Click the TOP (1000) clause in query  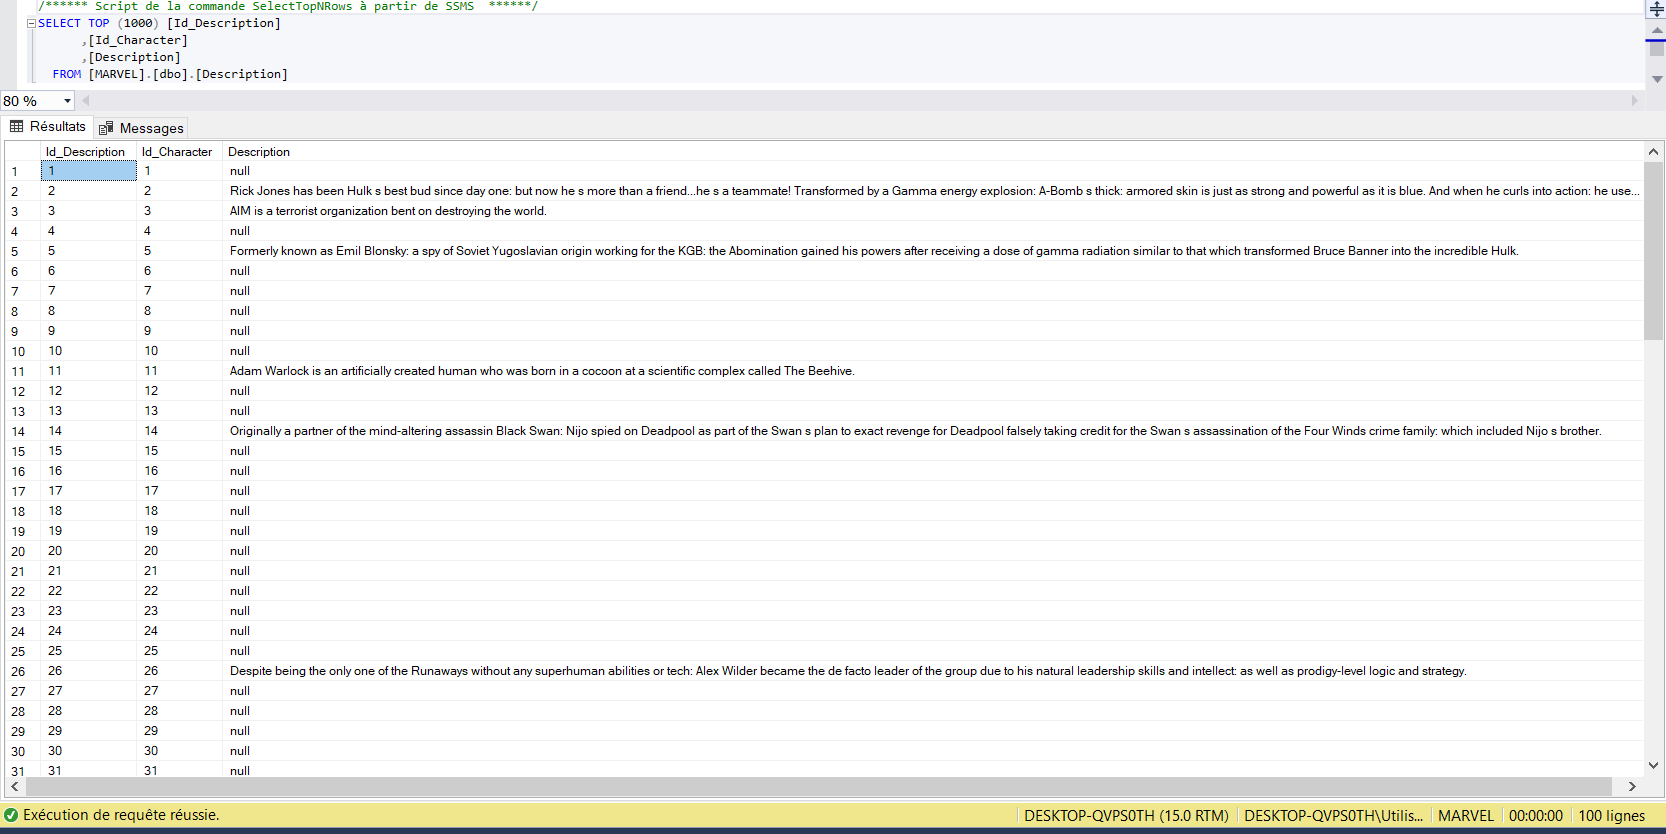[x=123, y=23]
